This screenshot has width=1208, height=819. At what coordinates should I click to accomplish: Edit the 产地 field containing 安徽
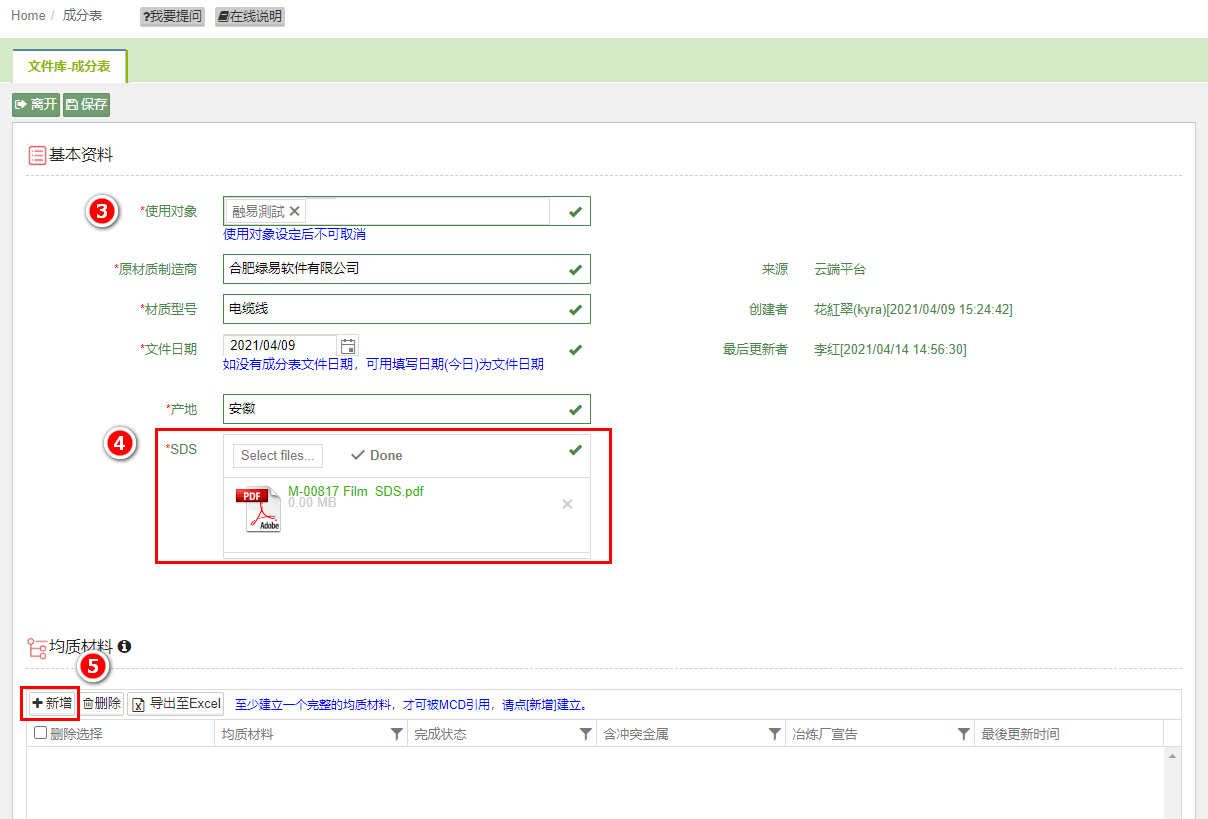click(x=407, y=409)
